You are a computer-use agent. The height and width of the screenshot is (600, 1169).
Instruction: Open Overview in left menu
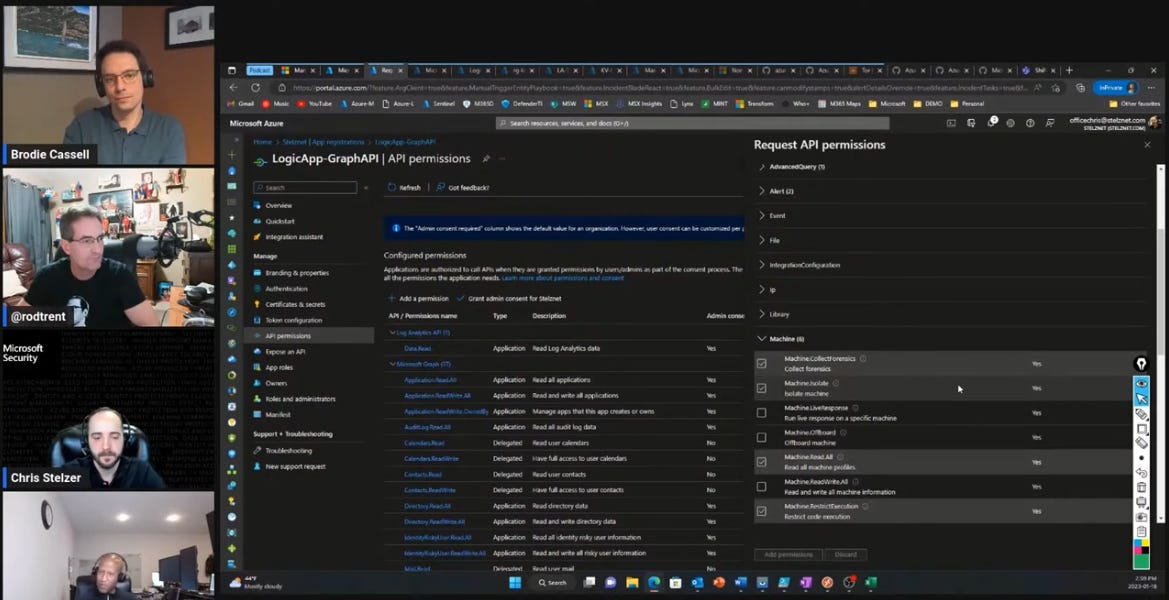pyautogui.click(x=279, y=206)
